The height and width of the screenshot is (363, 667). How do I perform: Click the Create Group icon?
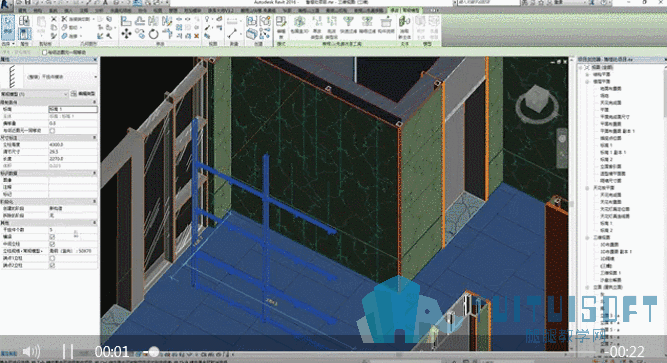point(265,21)
